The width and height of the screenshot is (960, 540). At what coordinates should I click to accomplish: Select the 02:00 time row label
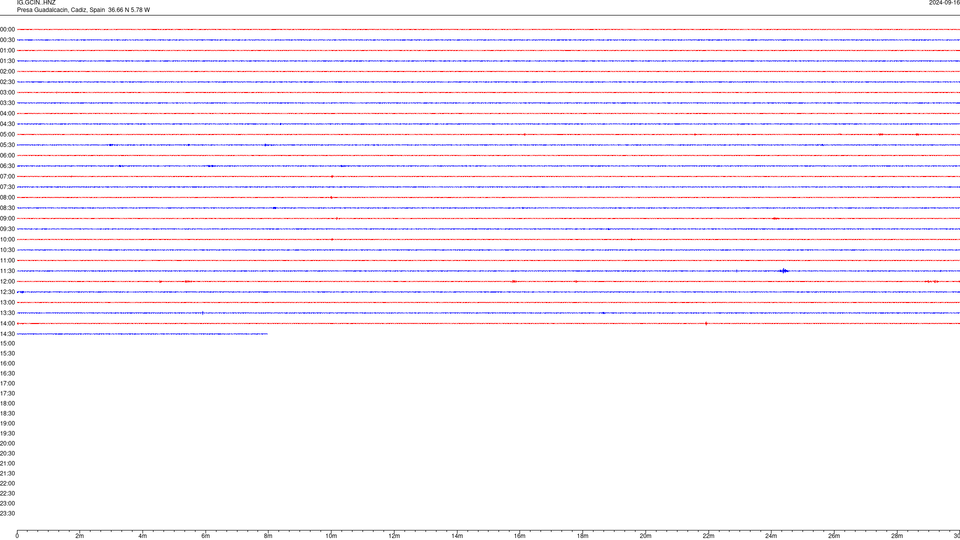(x=7, y=72)
